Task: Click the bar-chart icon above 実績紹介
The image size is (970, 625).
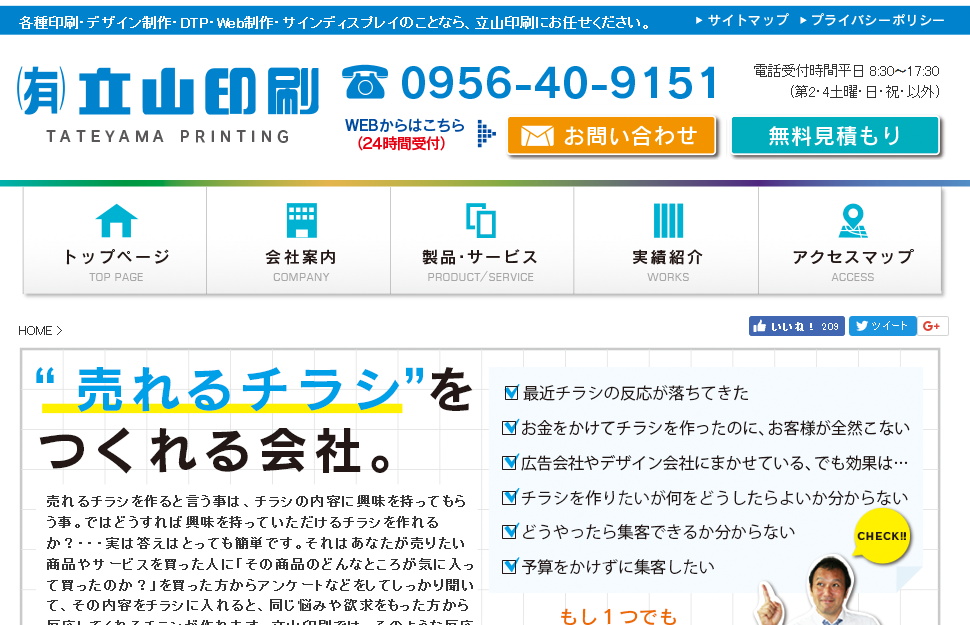Action: (666, 218)
